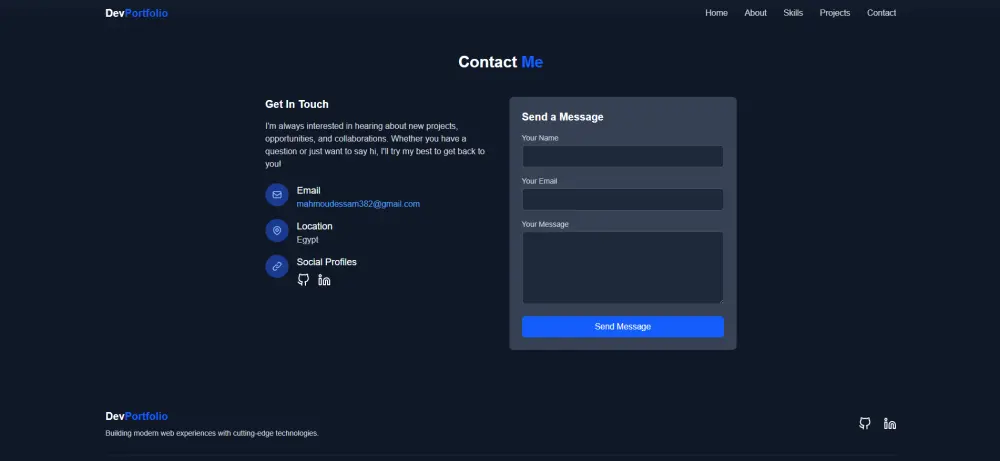Image resolution: width=1000 pixels, height=461 pixels.
Task: Click the DevPortfolio logo in header
Action: coord(136,13)
